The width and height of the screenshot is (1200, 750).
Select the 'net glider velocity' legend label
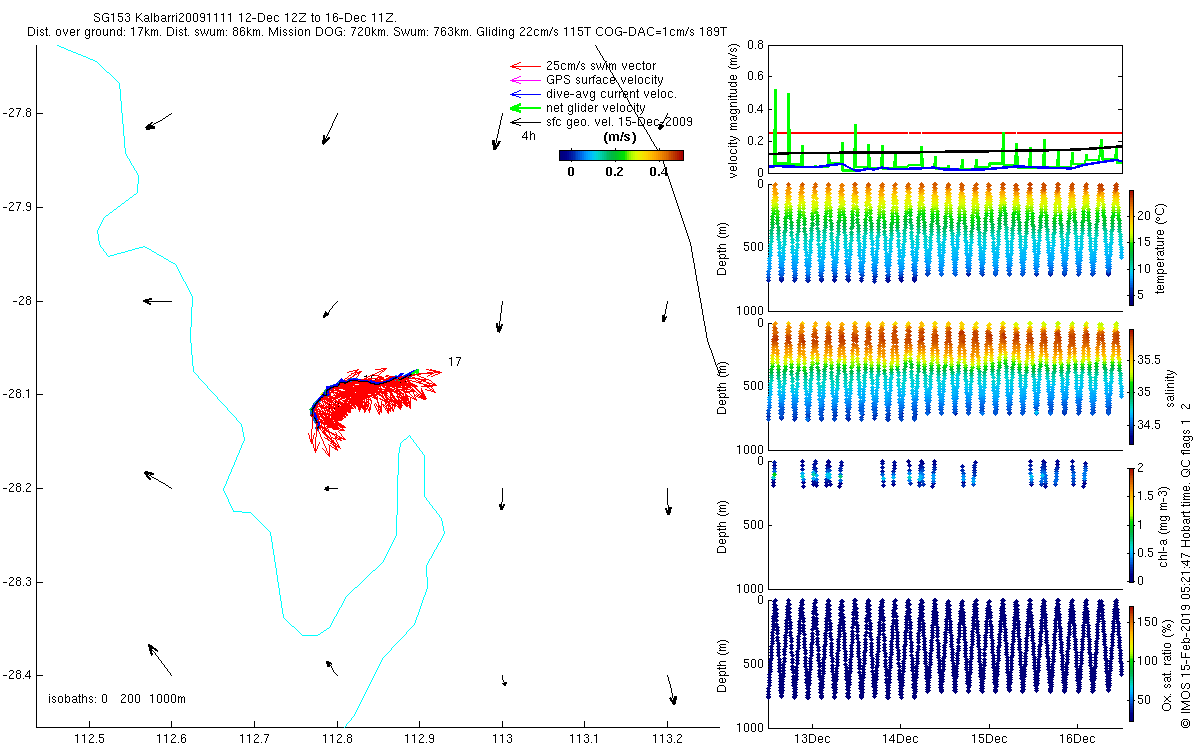tap(595, 108)
